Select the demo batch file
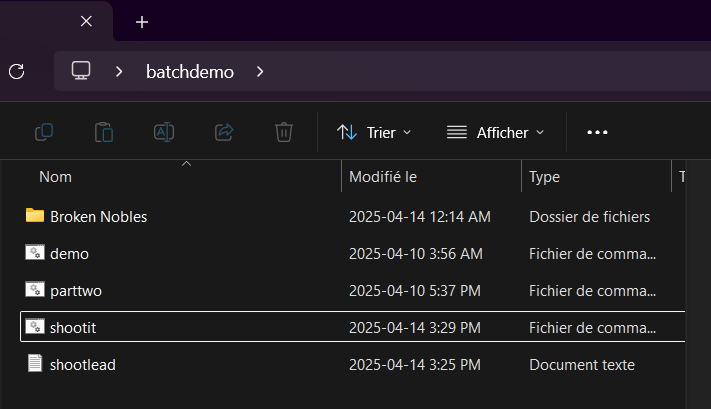The height and width of the screenshot is (409, 711). pos(69,254)
